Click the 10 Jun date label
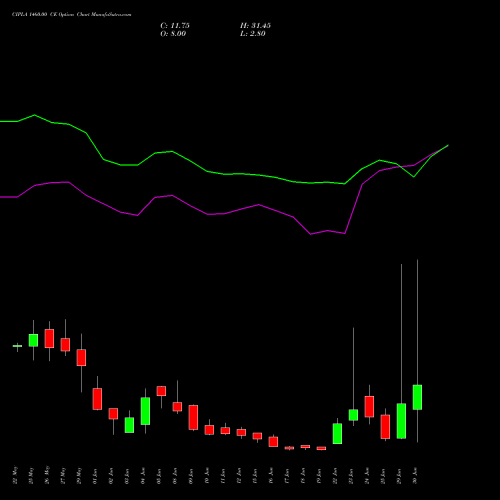500x500 pixels. coord(207,476)
